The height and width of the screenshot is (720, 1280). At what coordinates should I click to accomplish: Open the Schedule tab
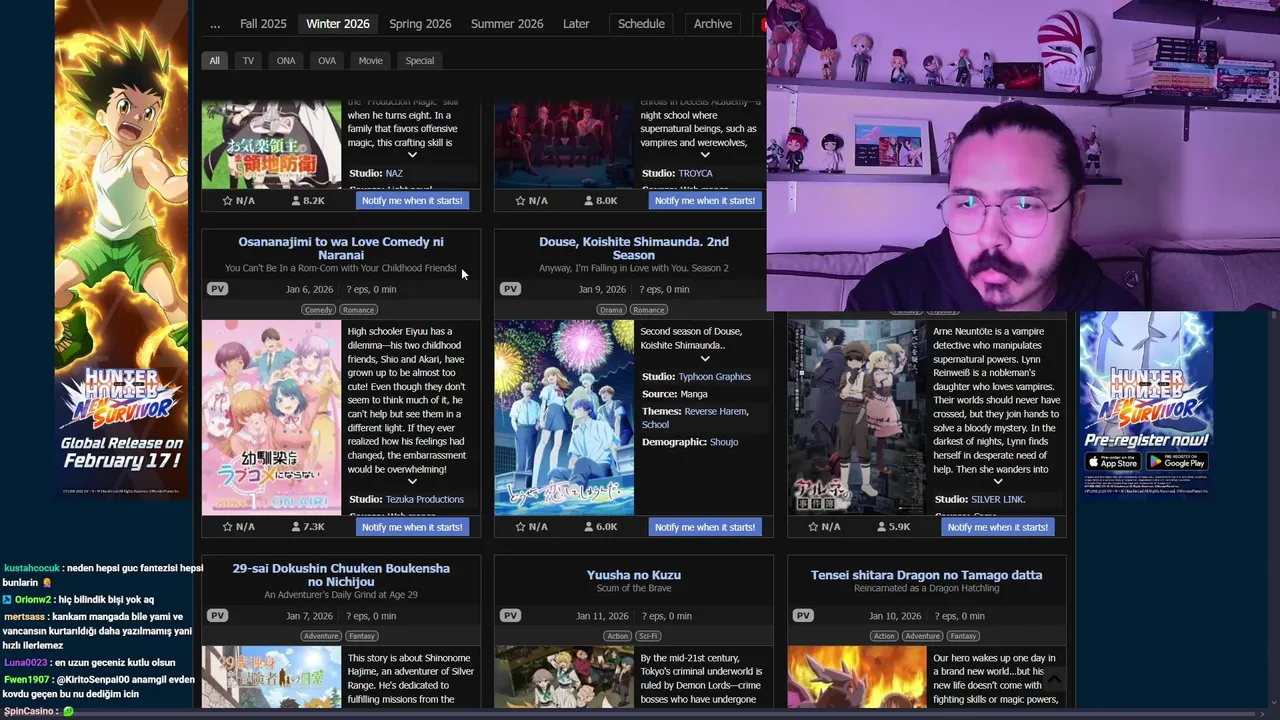click(x=641, y=24)
